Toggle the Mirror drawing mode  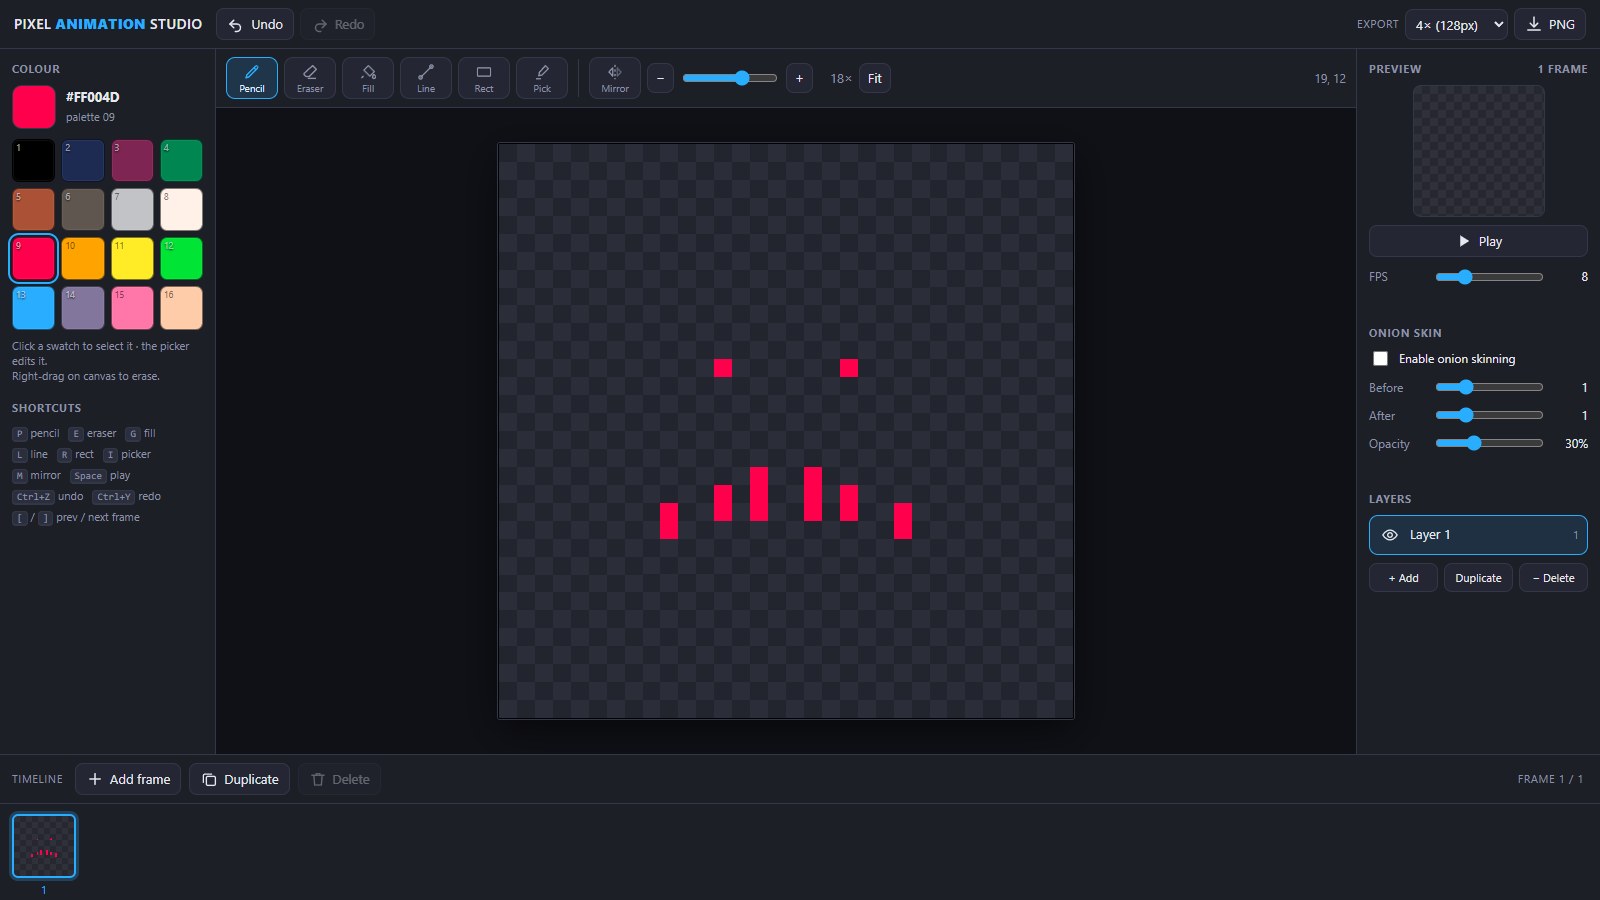(x=615, y=78)
